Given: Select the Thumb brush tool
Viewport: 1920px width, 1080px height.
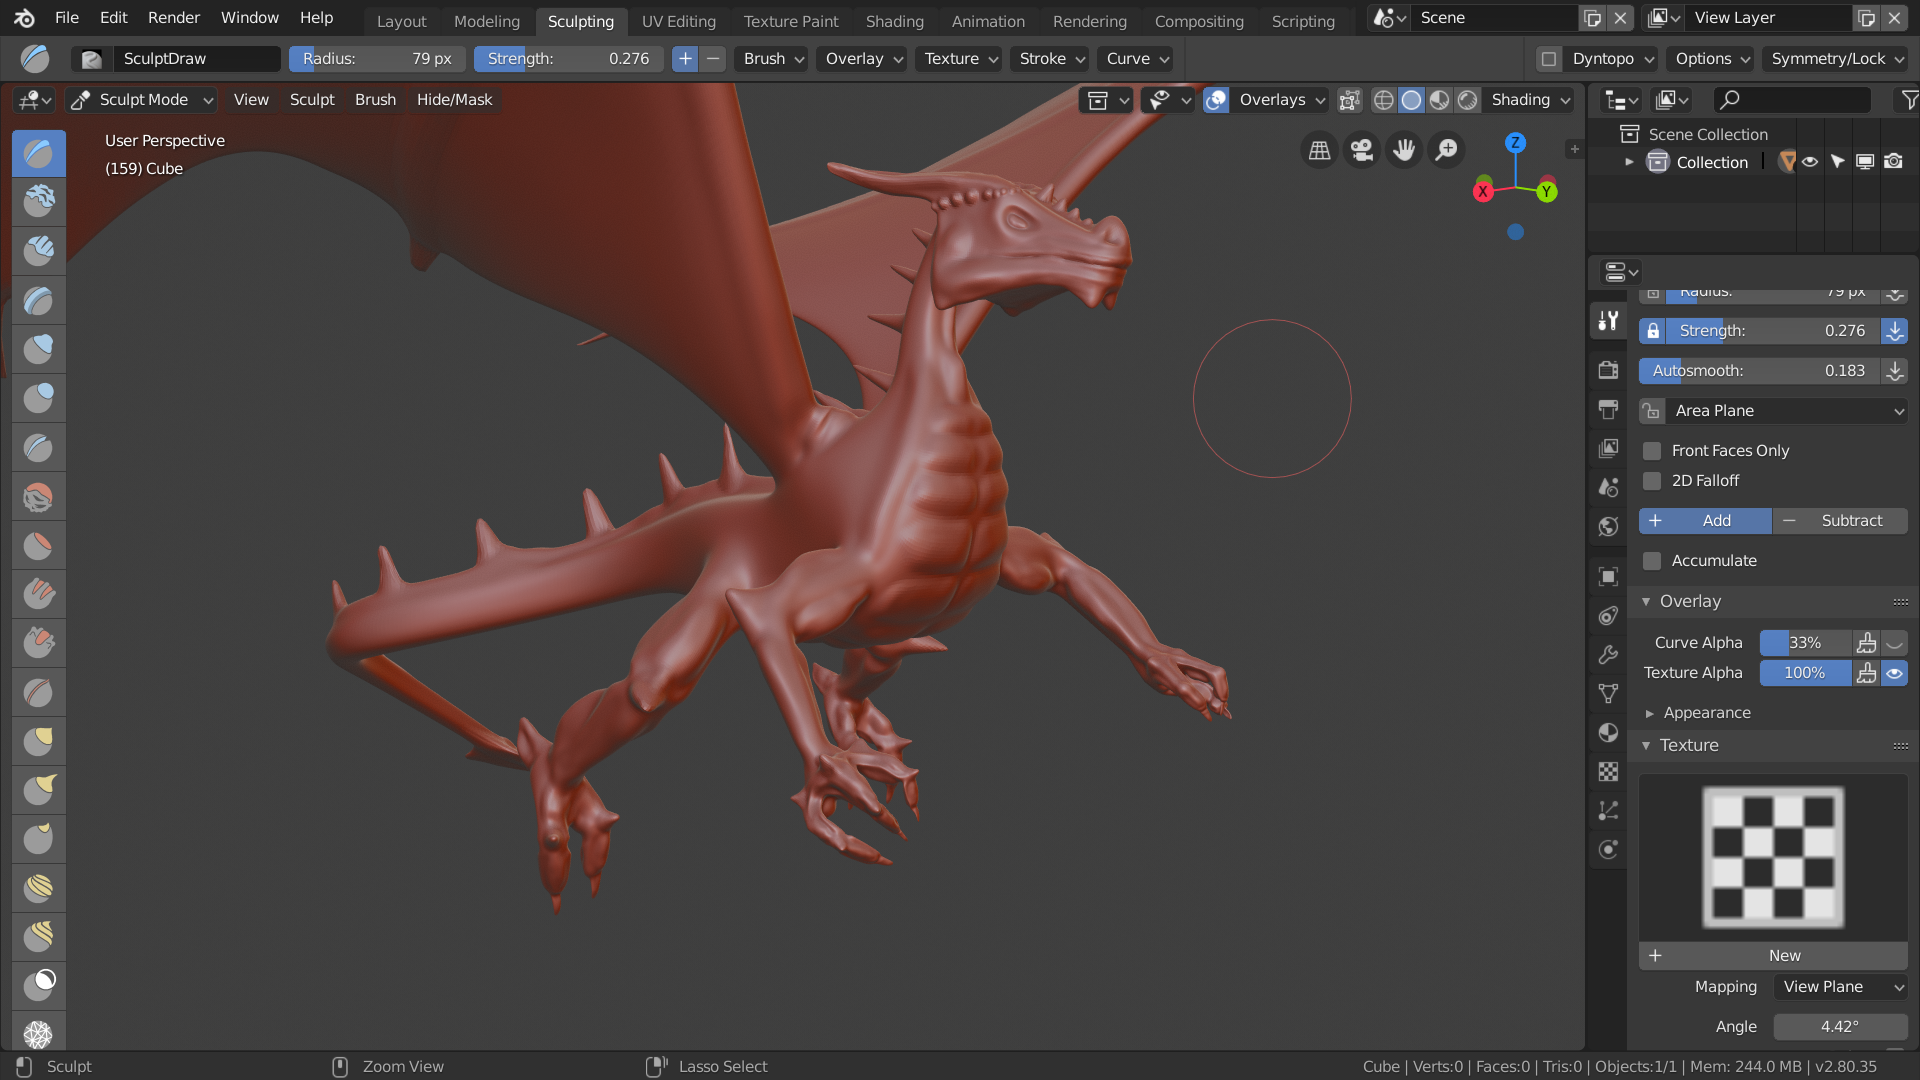Looking at the screenshot, I should tap(39, 839).
